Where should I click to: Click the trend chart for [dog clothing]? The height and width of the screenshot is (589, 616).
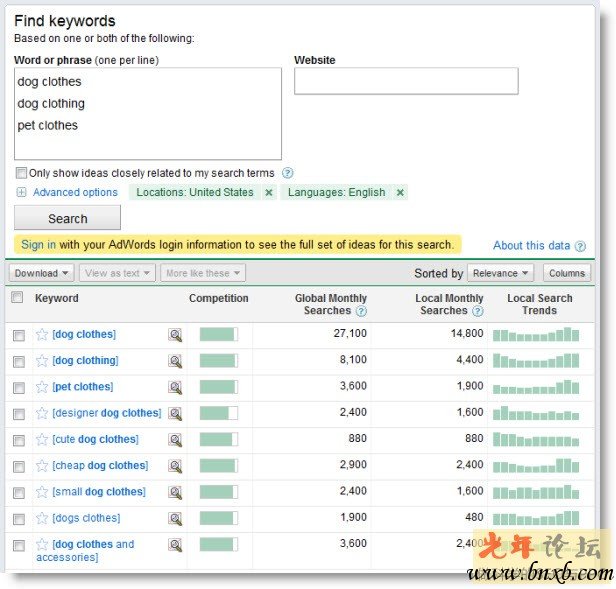536,361
